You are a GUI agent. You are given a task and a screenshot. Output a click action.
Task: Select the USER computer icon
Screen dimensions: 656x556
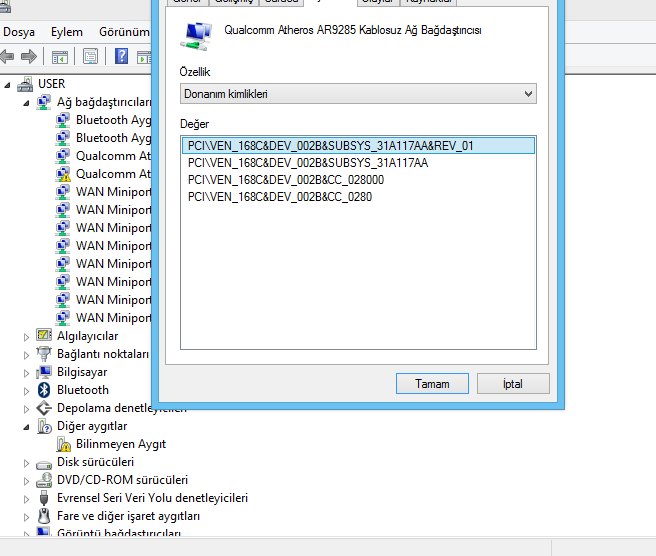coord(25,84)
